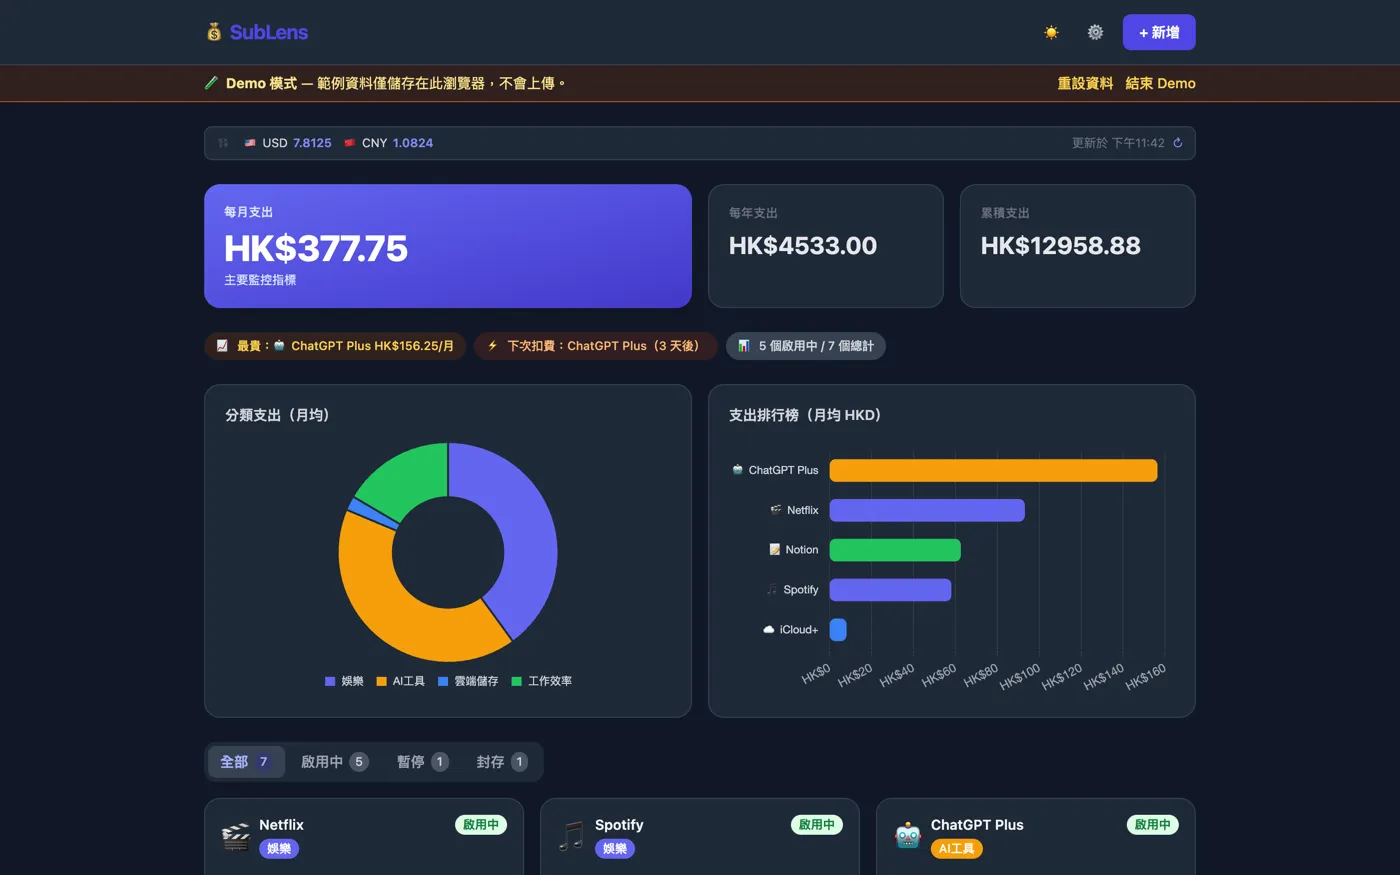Select the 暫停 filter tab
This screenshot has width=1400, height=875.
(422, 762)
